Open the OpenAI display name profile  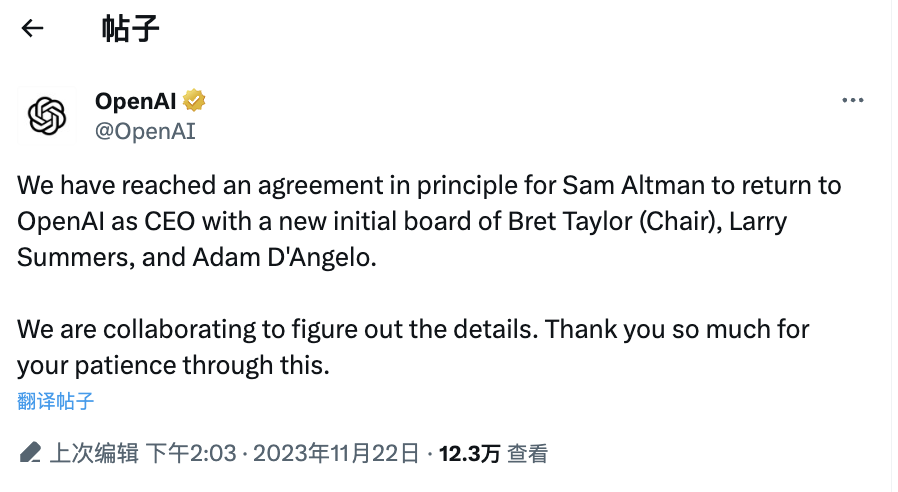pyautogui.click(x=135, y=101)
